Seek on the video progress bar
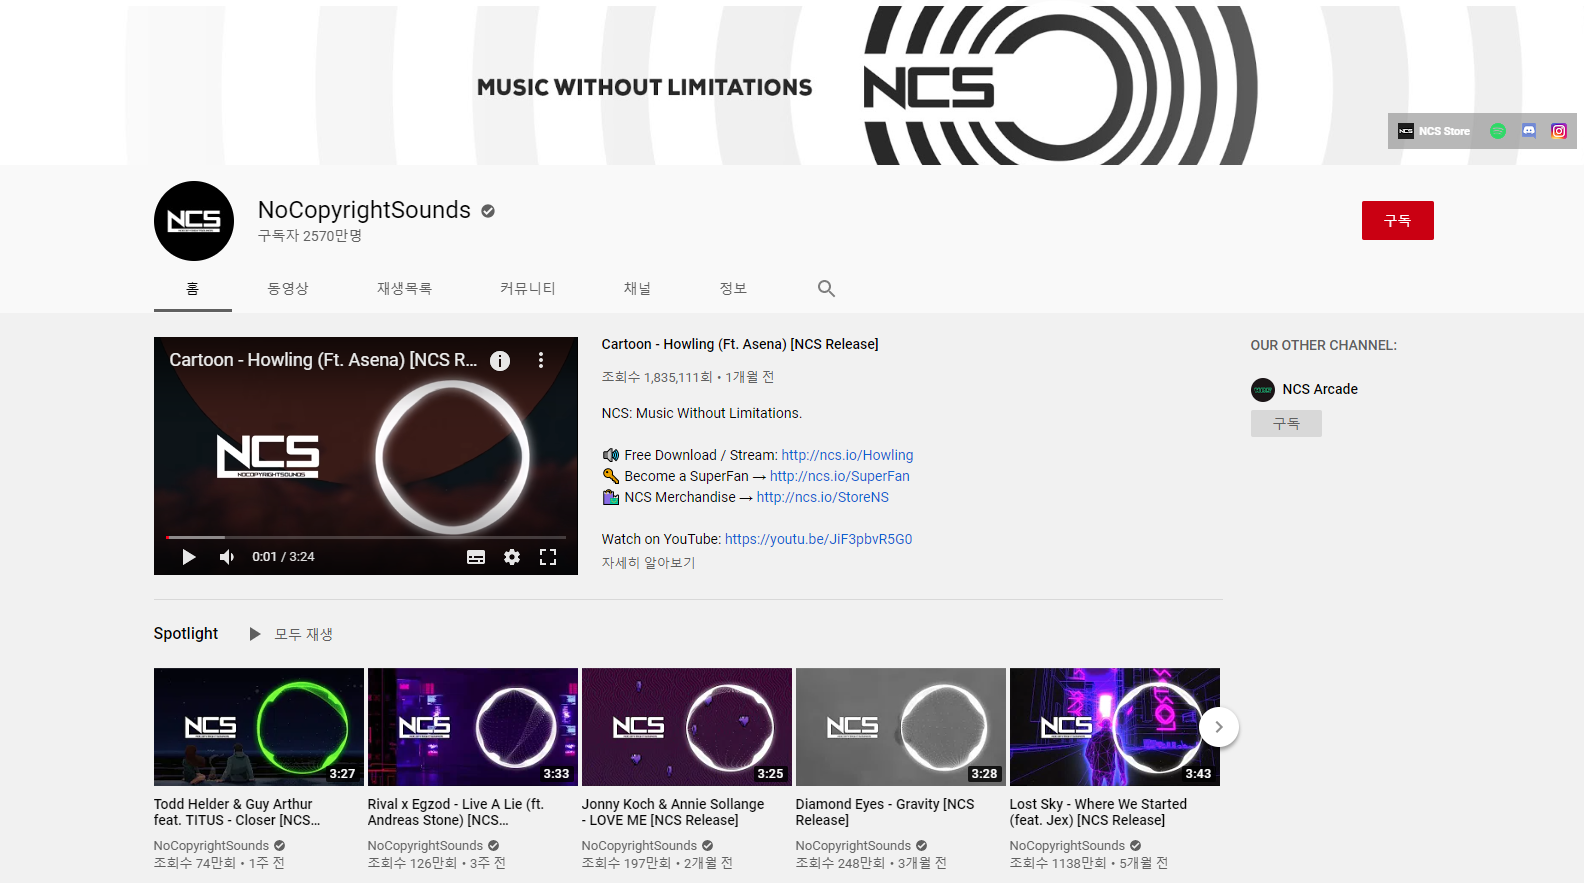Viewport: 1584px width, 883px height. (x=366, y=538)
